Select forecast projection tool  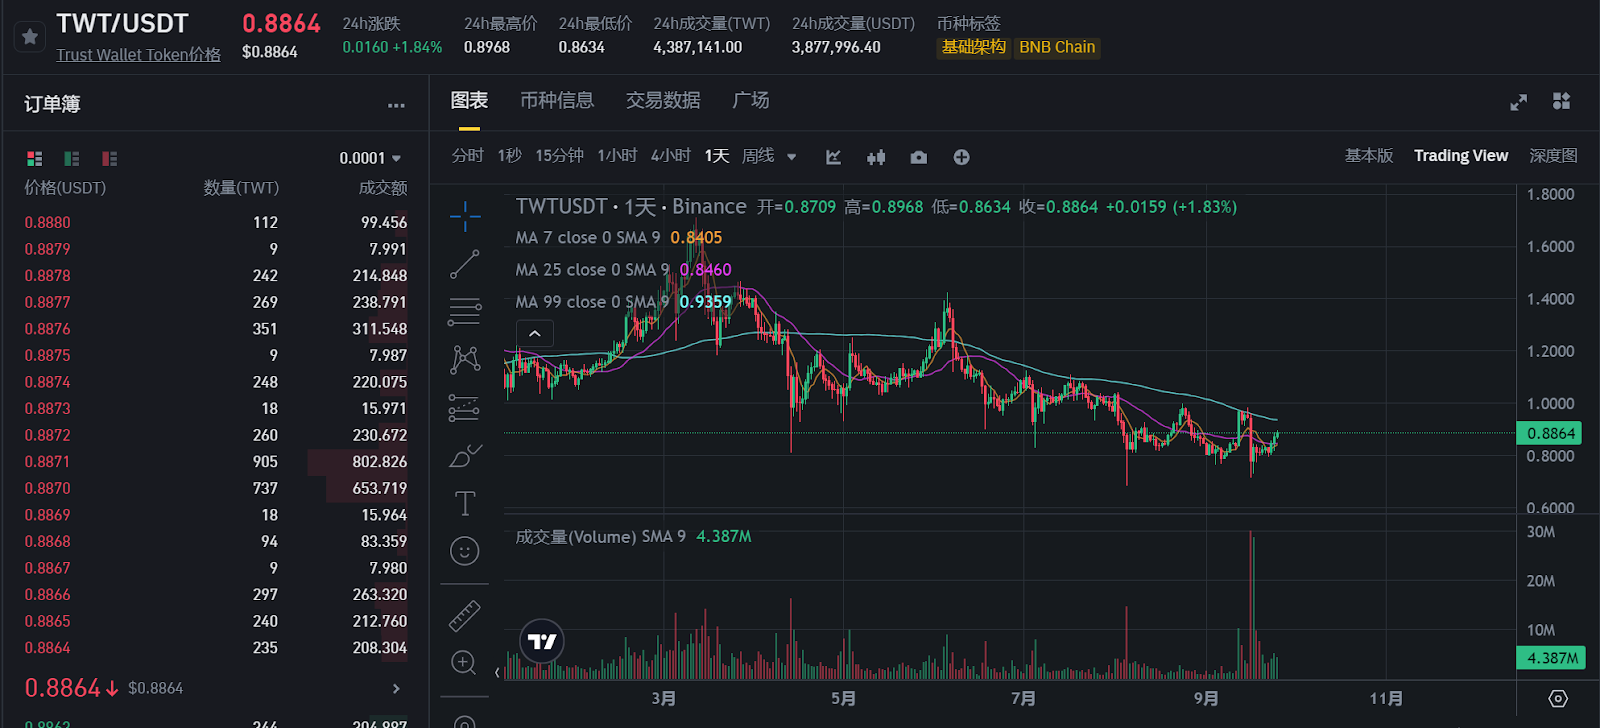(x=465, y=408)
